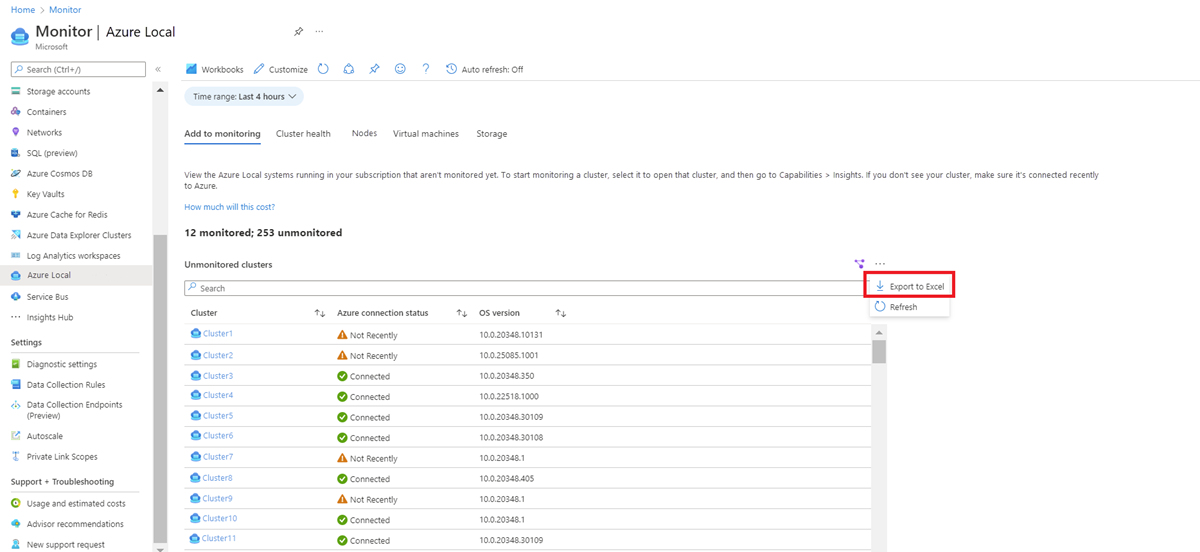Viewport: 1200px width, 552px height.
Task: Click Customize pencil button
Action: (x=281, y=69)
